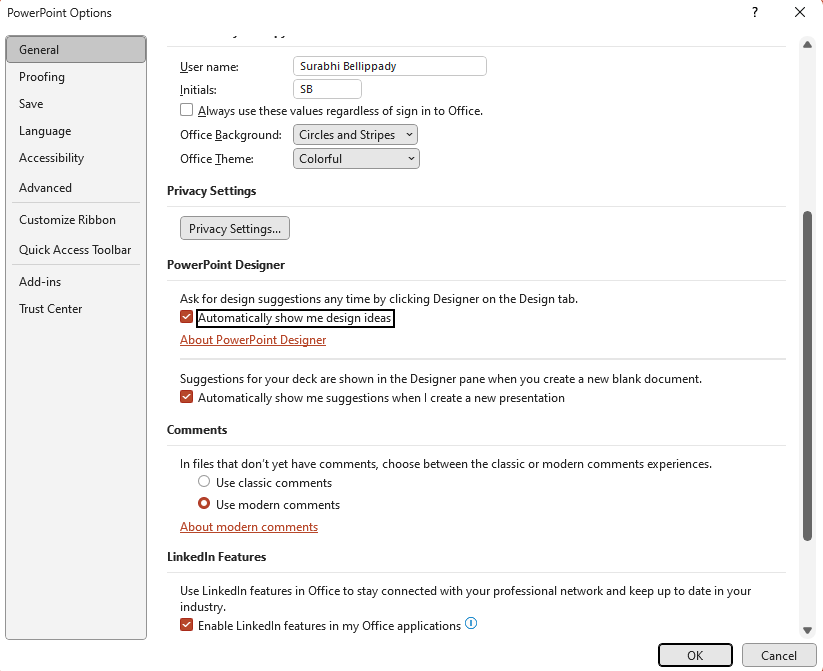Click the LinkedIn features info icon
The image size is (823, 671).
[x=470, y=623]
